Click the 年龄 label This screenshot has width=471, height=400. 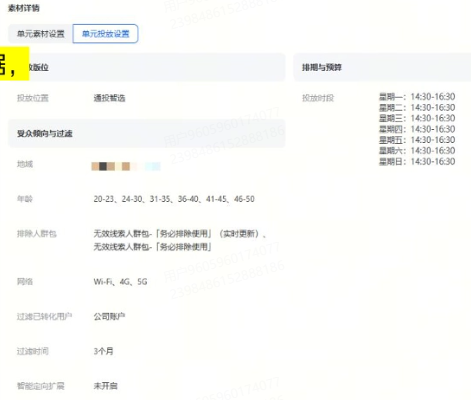click(25, 199)
